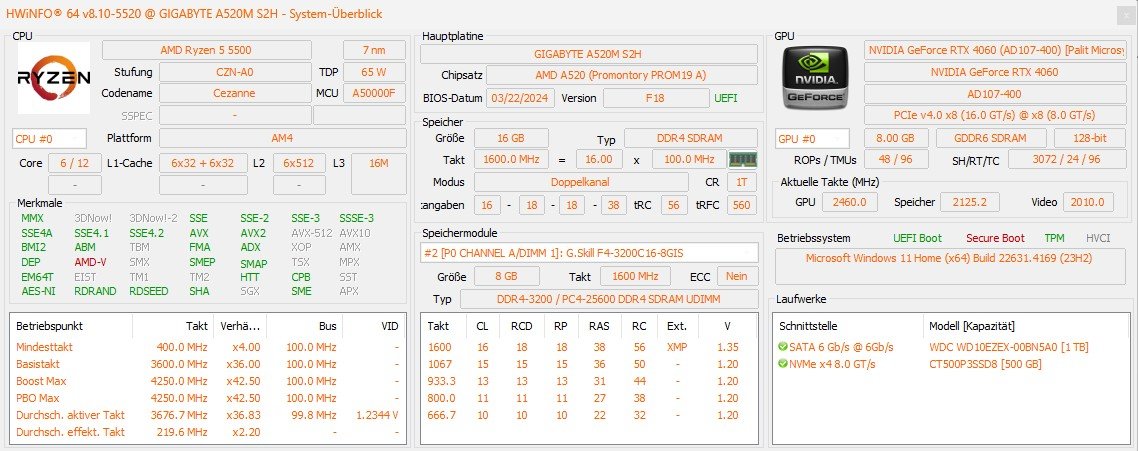Click the 7 nm process field

coord(374,50)
